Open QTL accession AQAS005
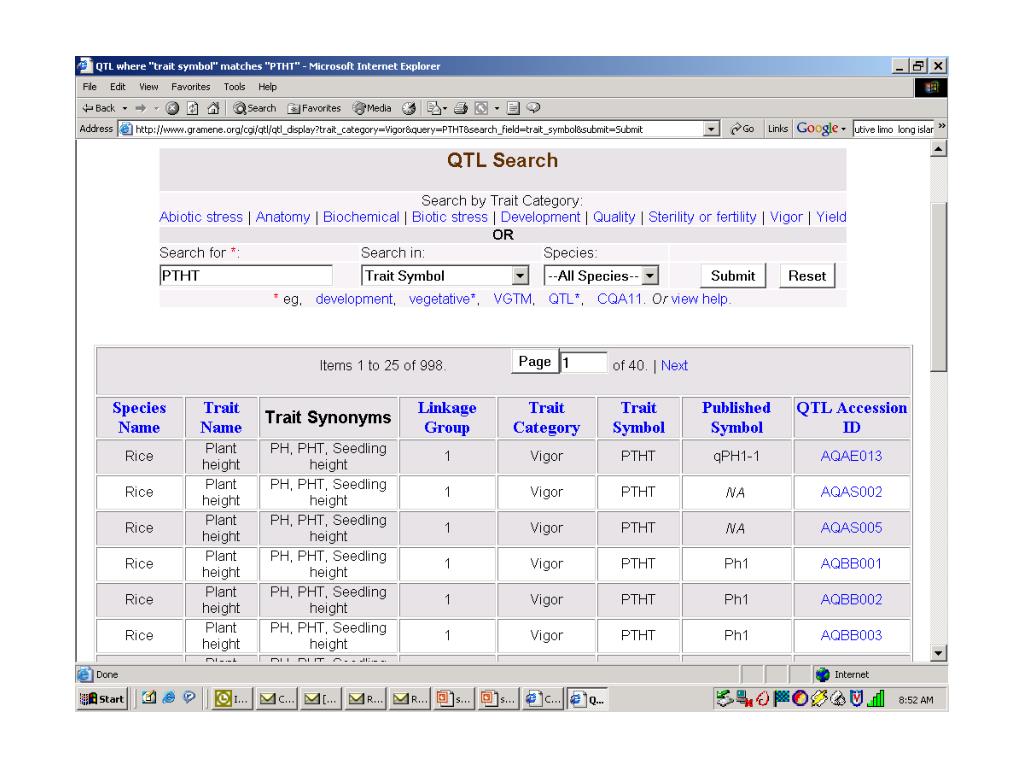The height and width of the screenshot is (768, 1024). click(x=852, y=528)
